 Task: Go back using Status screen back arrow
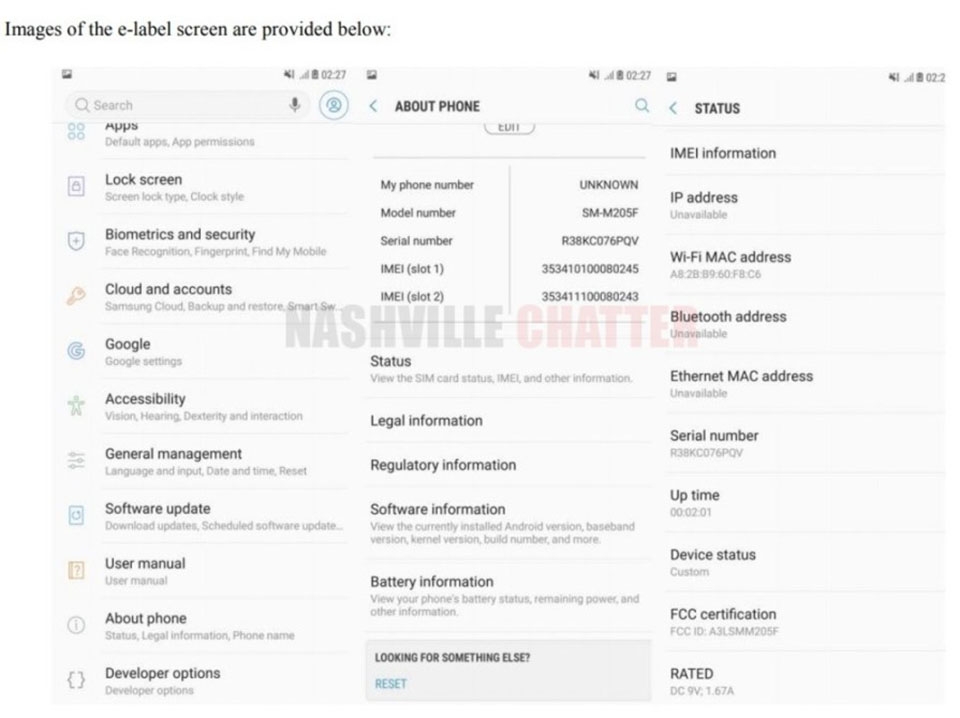[x=673, y=108]
